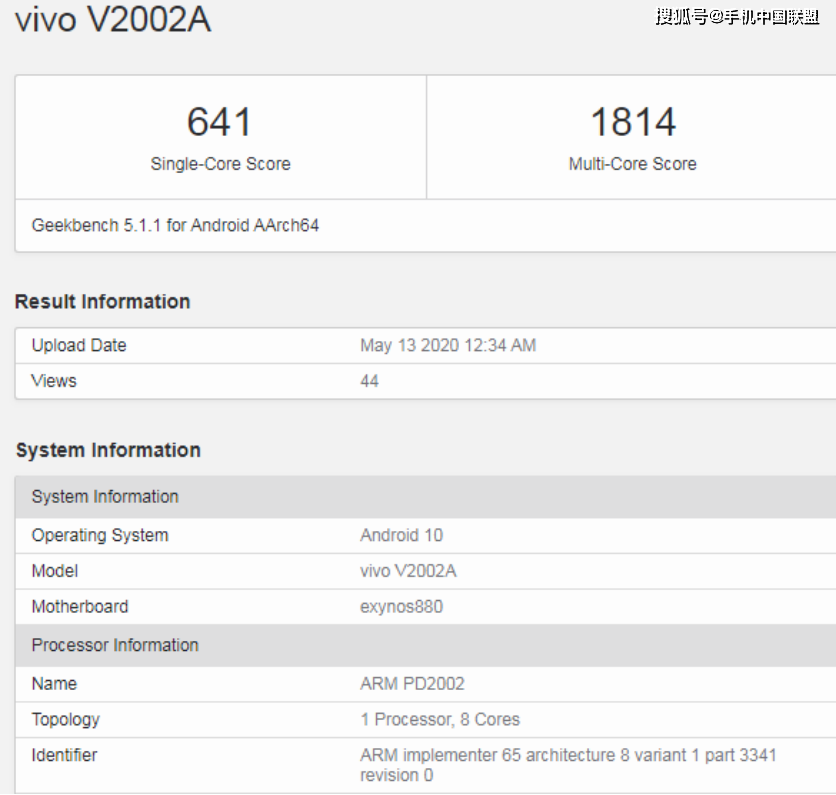Click the Processor Information section header

pos(114,645)
